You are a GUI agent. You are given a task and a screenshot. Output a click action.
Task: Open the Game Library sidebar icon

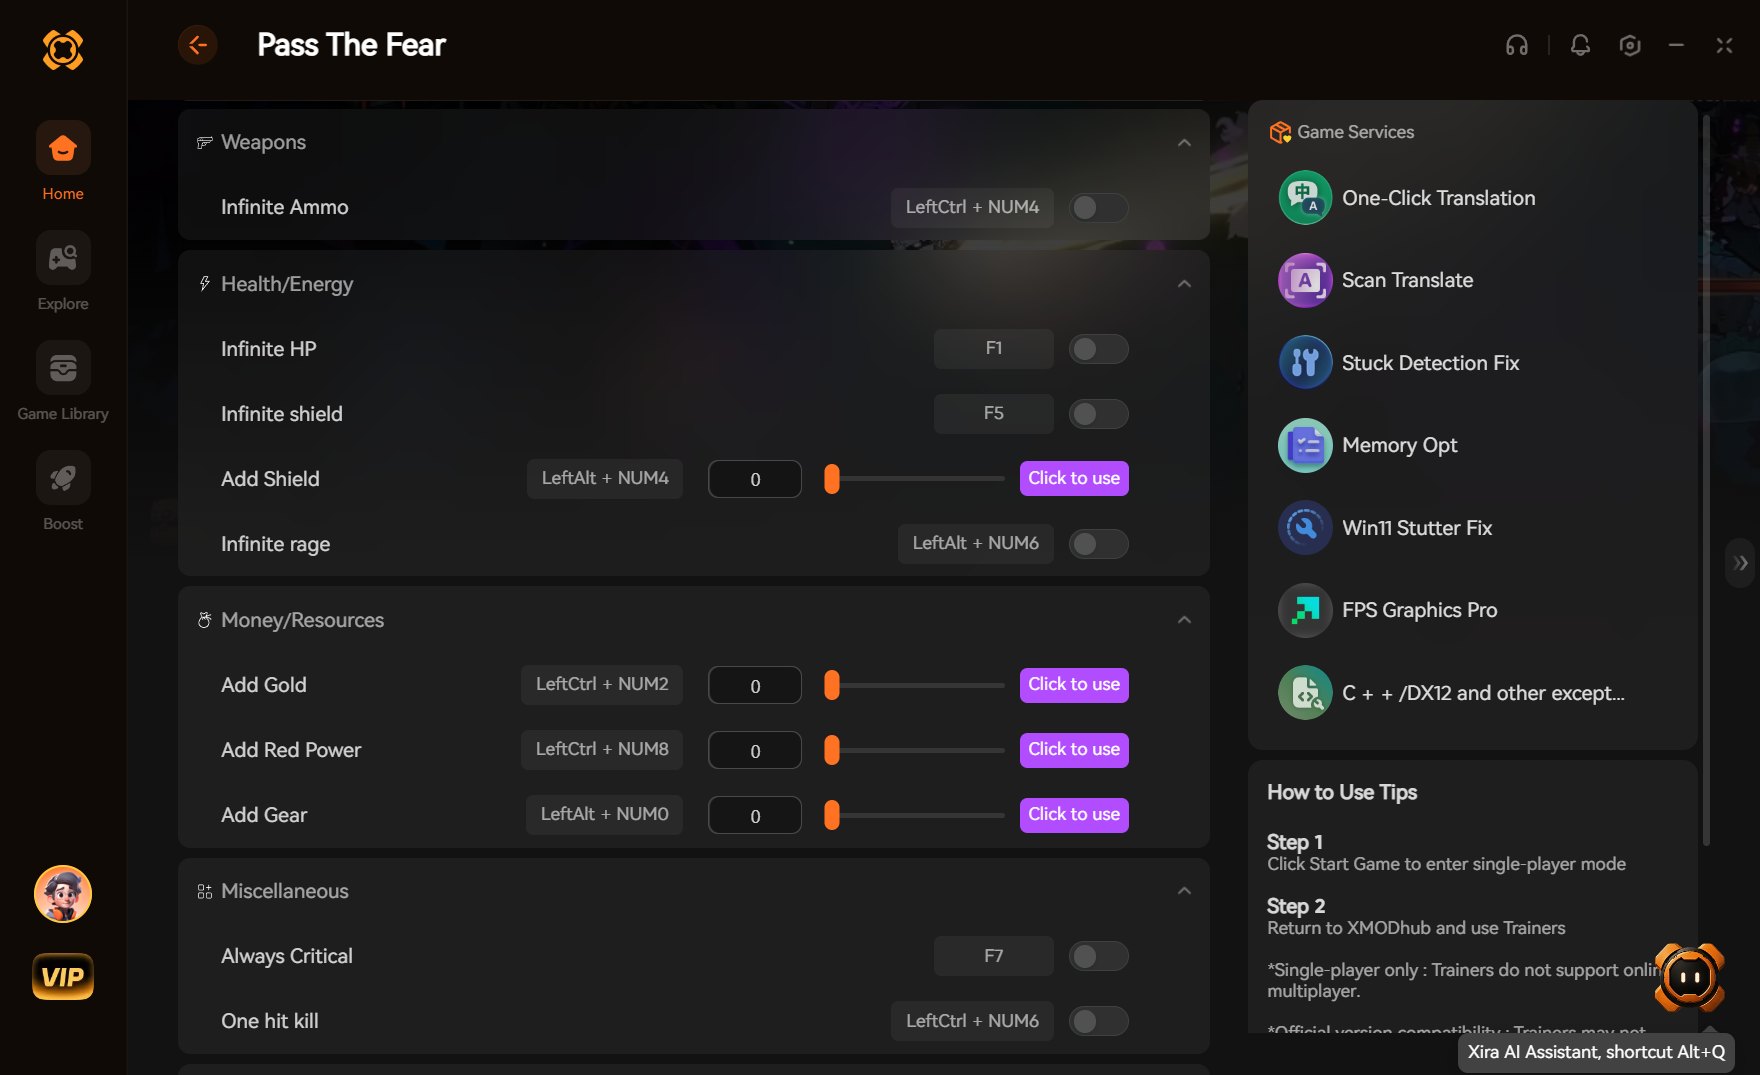63,368
